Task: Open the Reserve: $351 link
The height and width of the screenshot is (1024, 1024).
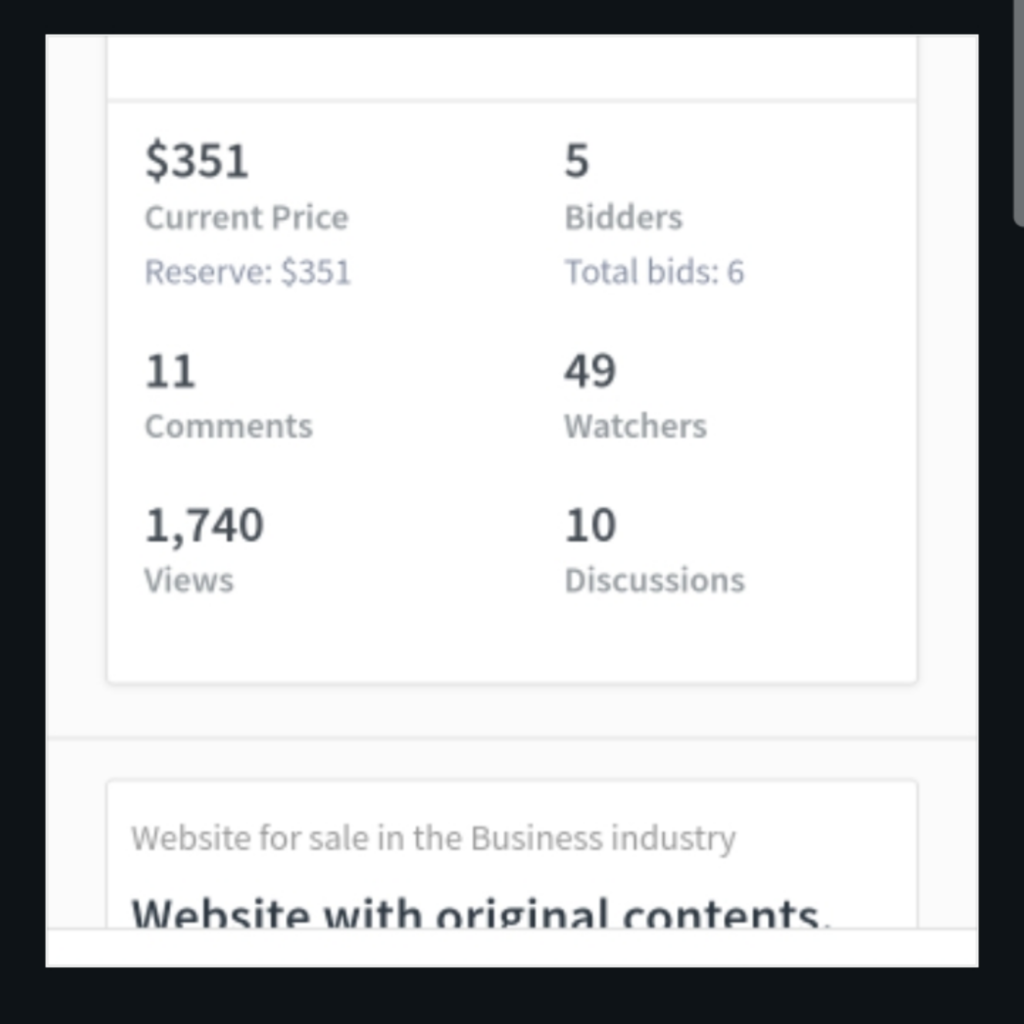Action: point(248,272)
